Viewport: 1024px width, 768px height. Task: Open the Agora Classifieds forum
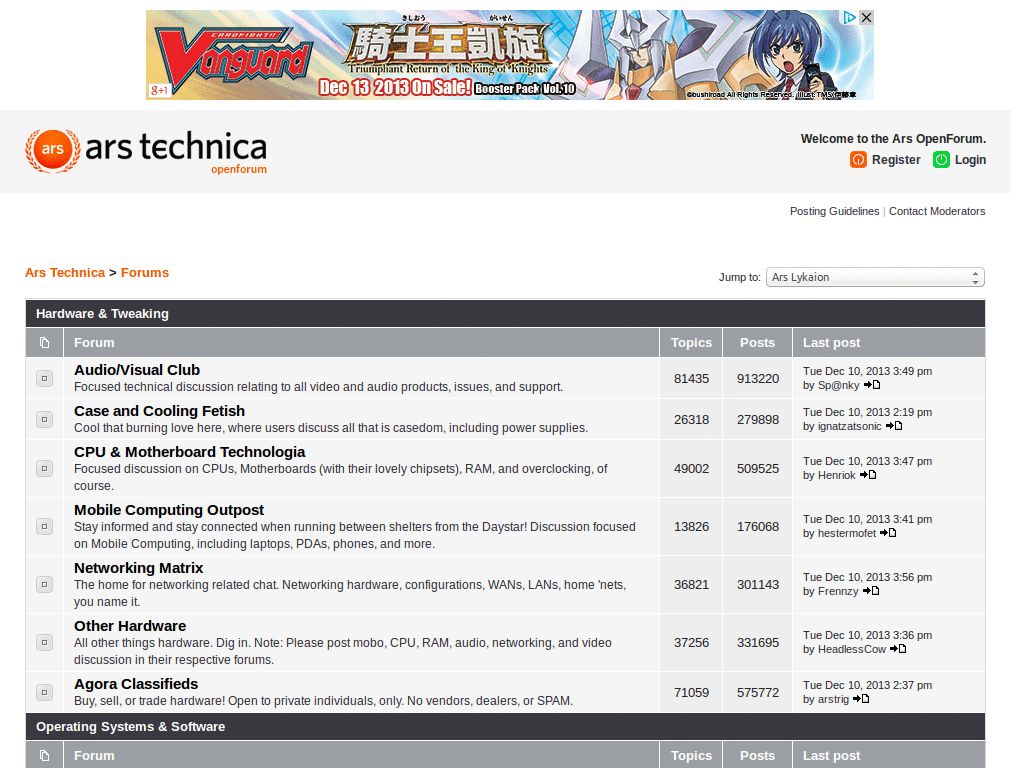click(136, 684)
